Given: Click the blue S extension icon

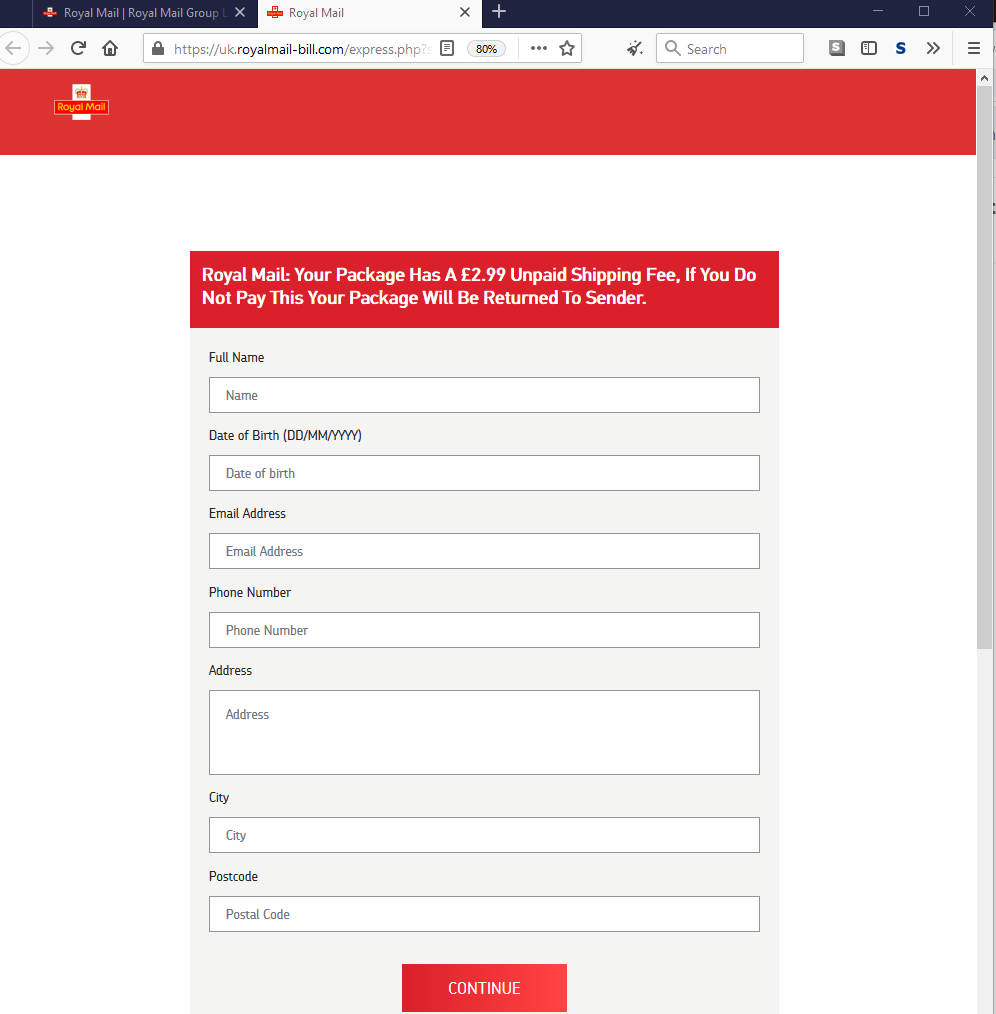Looking at the screenshot, I should click(900, 48).
